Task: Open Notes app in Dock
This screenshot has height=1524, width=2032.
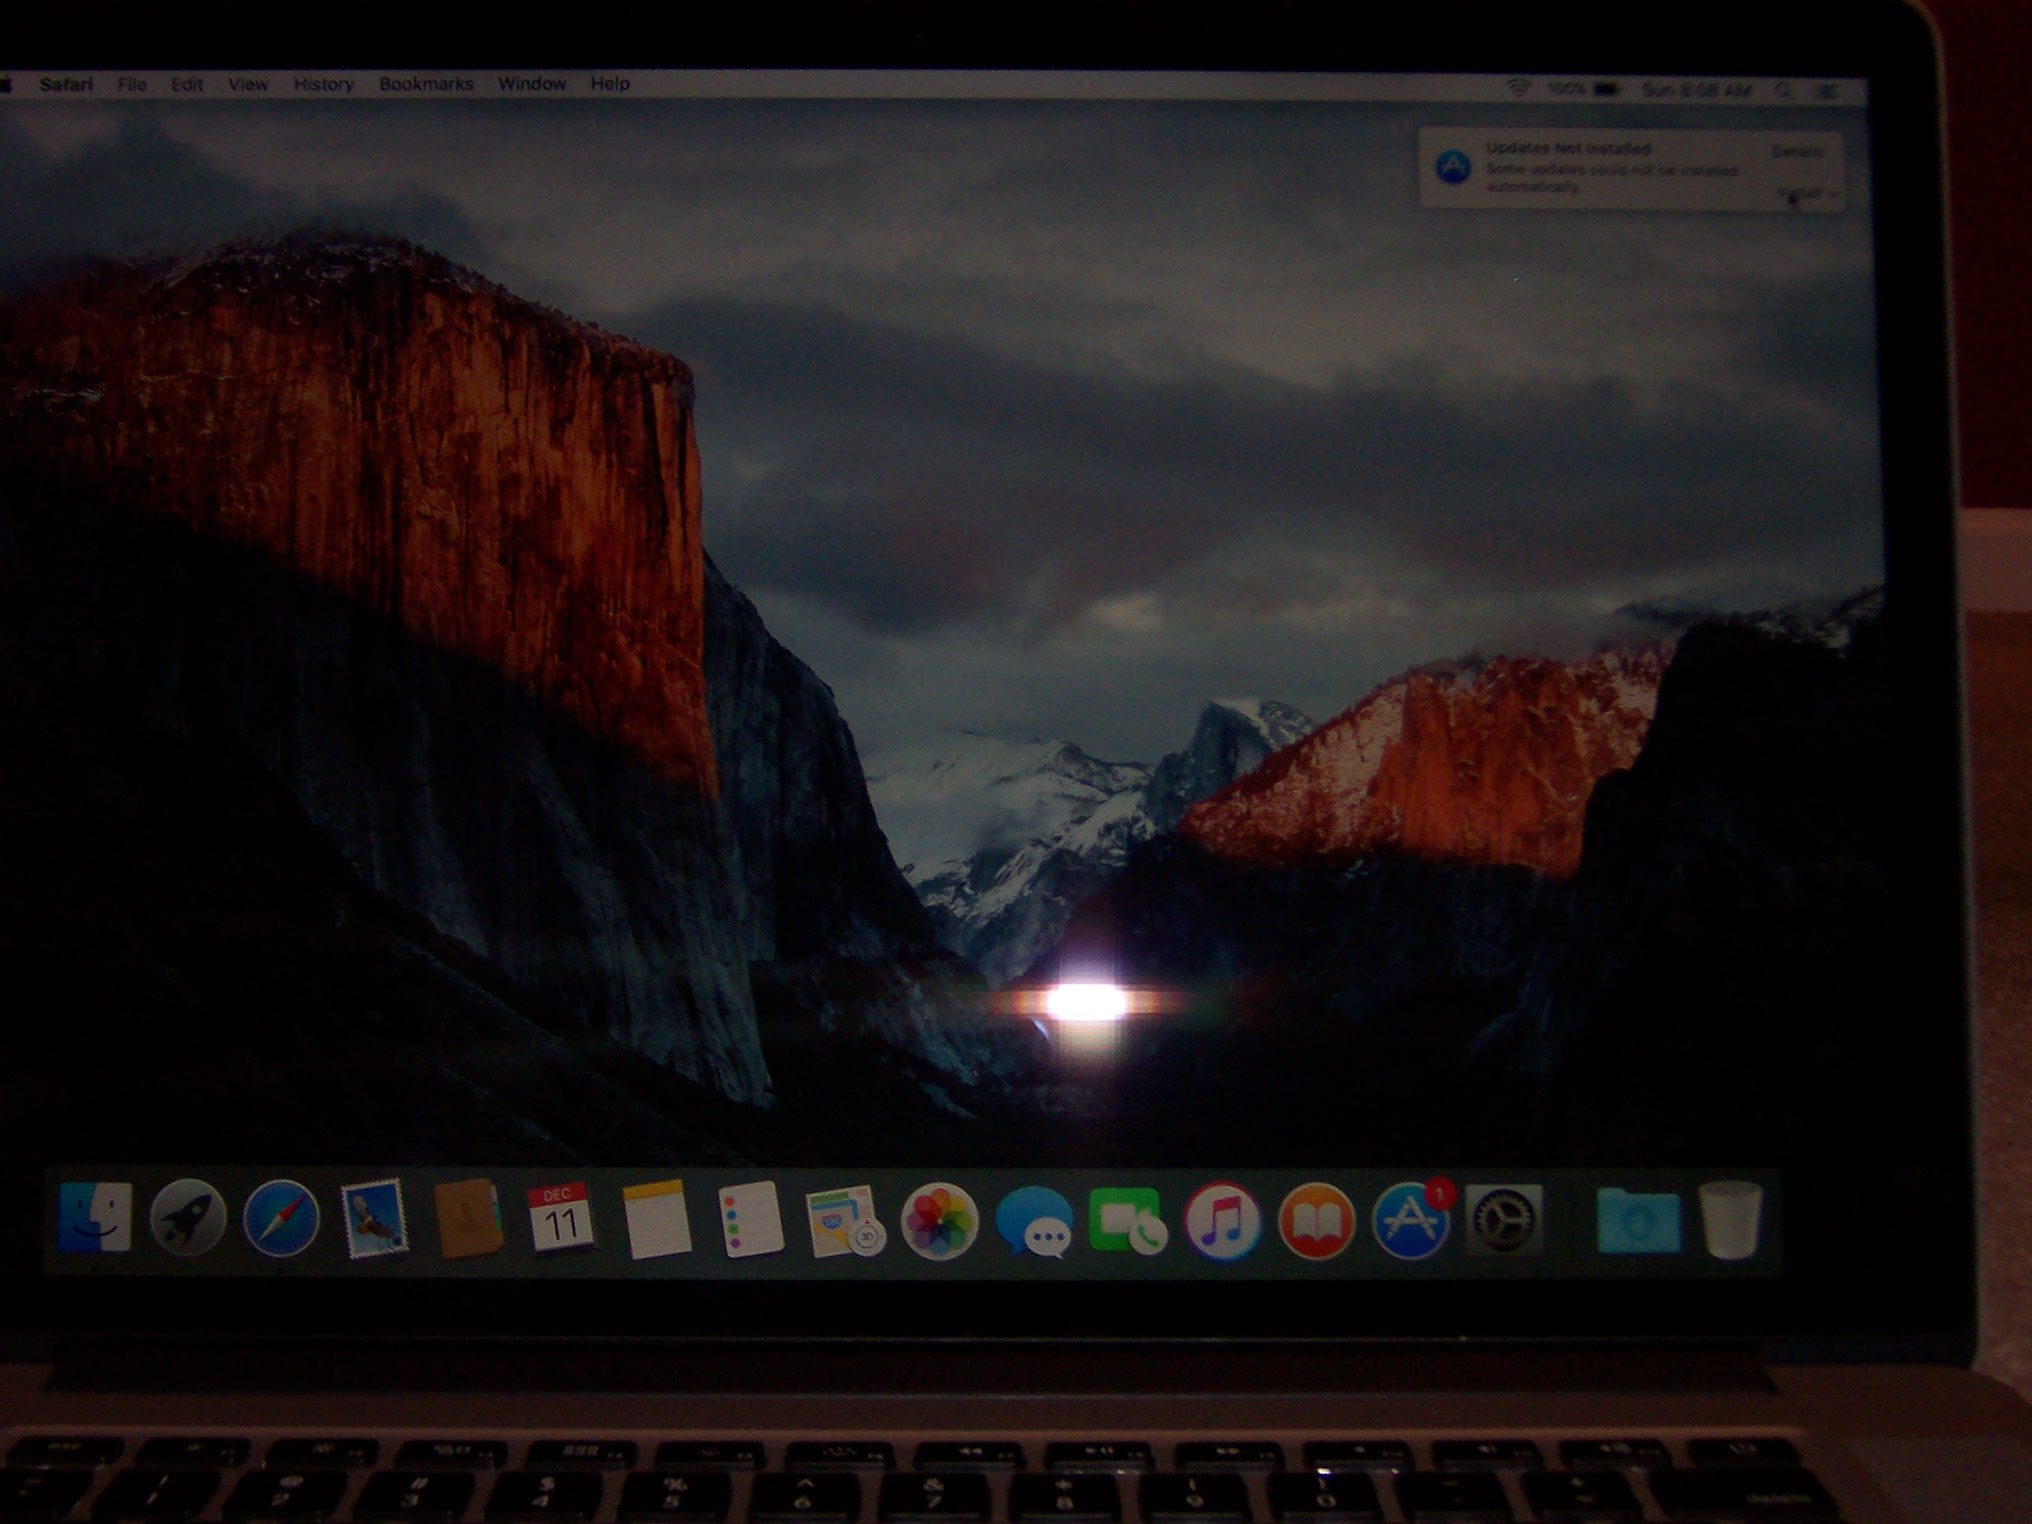Action: pyautogui.click(x=656, y=1218)
